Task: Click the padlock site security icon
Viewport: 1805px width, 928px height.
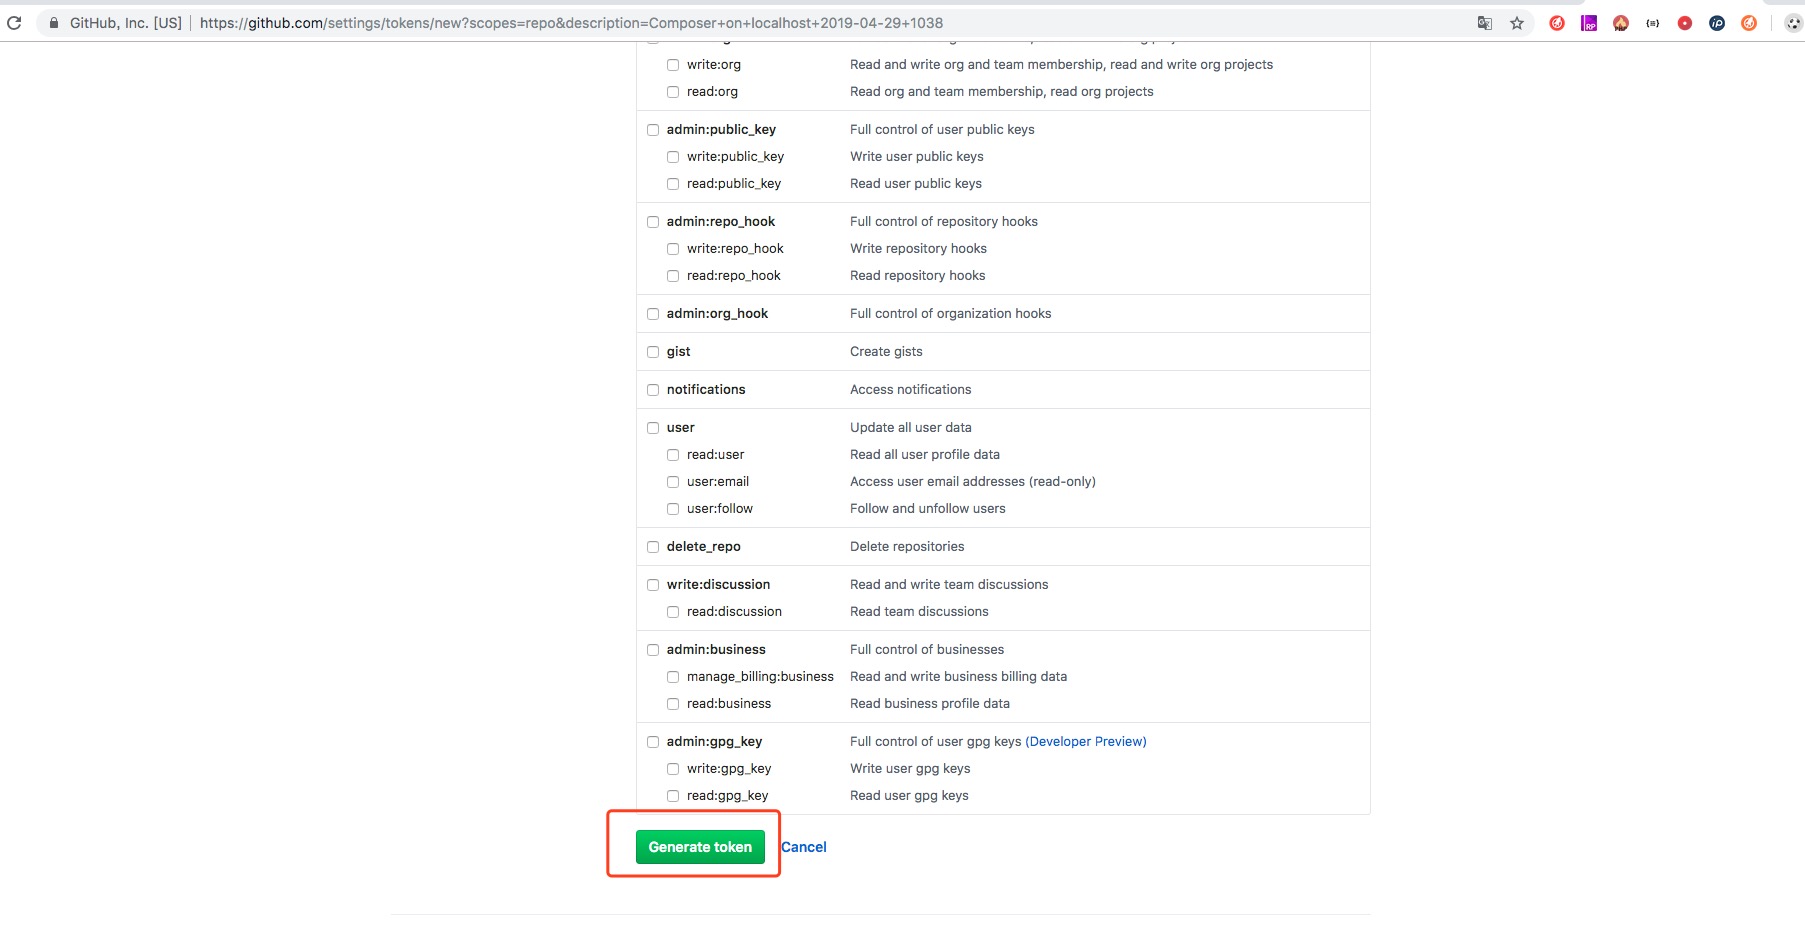Action: click(54, 23)
